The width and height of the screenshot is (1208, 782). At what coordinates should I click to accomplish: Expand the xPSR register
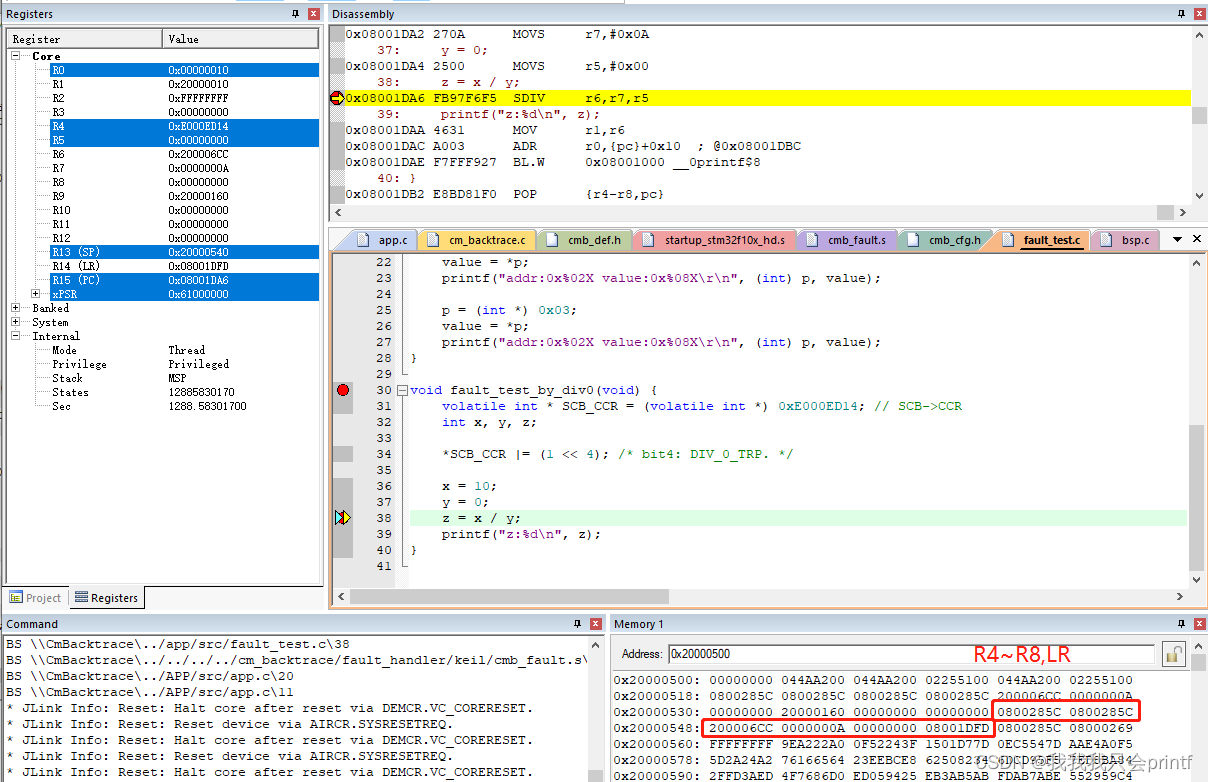pos(37,294)
